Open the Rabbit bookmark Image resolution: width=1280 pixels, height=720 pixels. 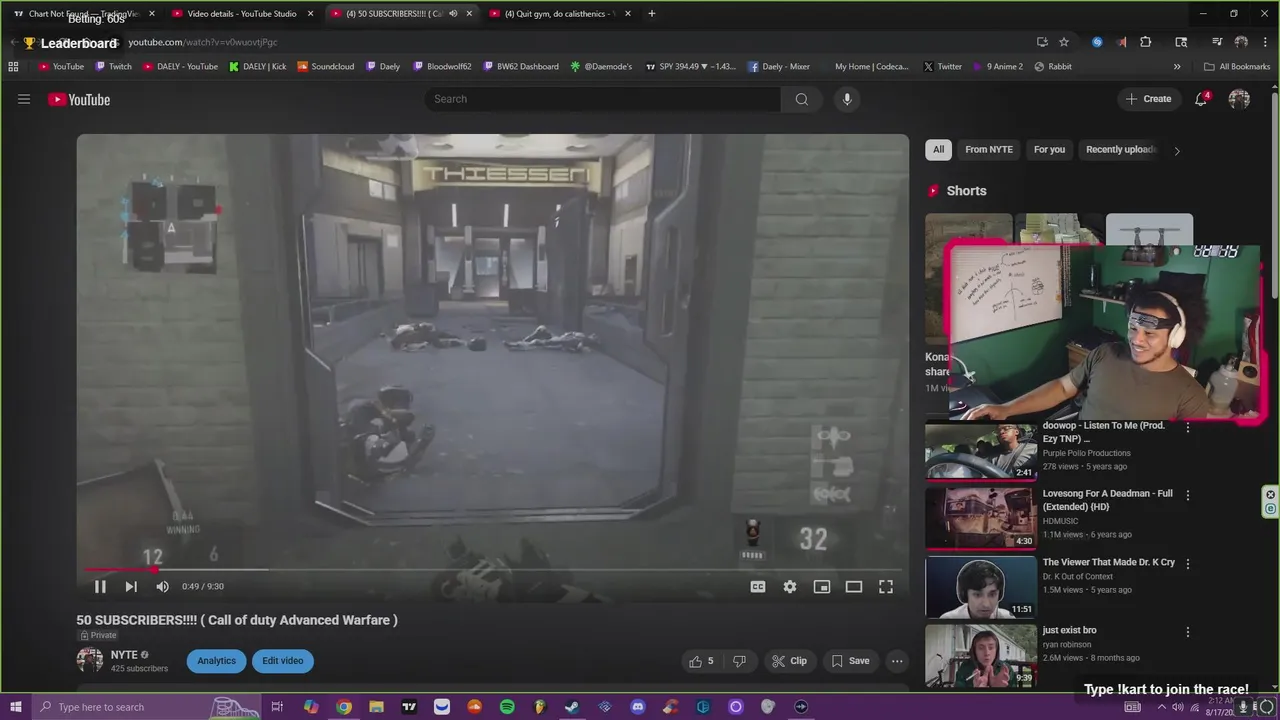point(1053,67)
